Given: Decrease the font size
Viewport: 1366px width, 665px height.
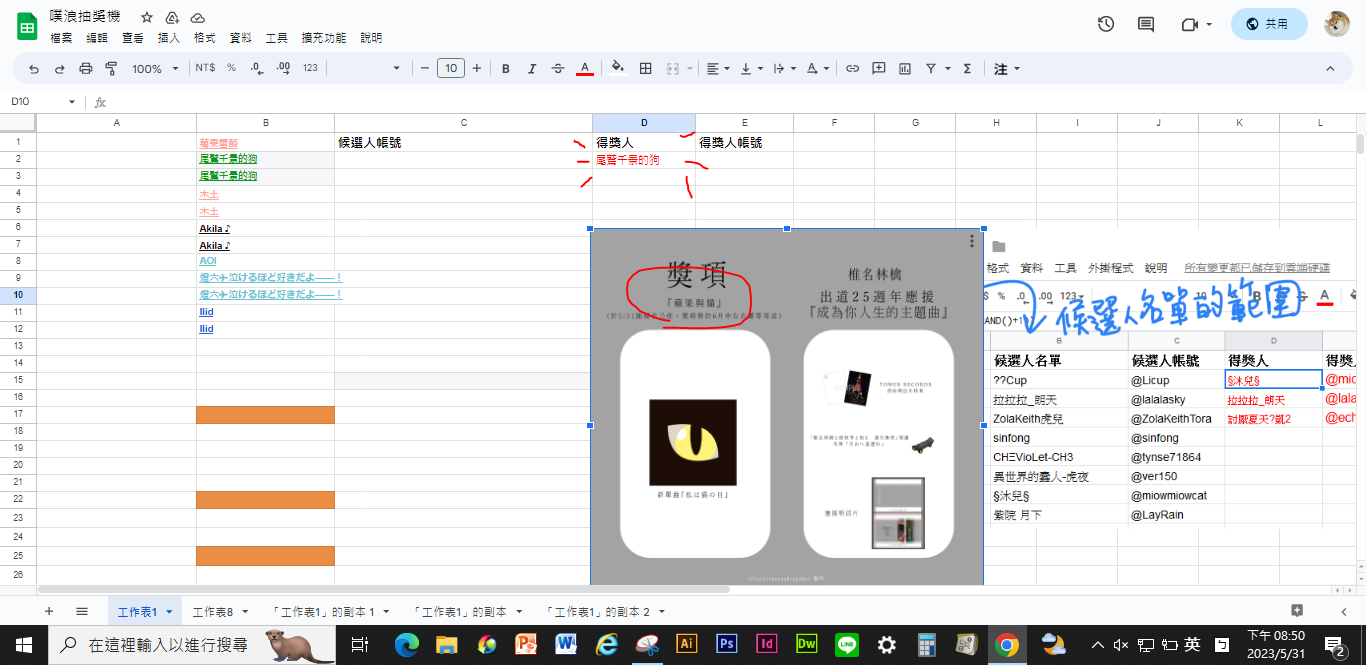Looking at the screenshot, I should click(425, 69).
